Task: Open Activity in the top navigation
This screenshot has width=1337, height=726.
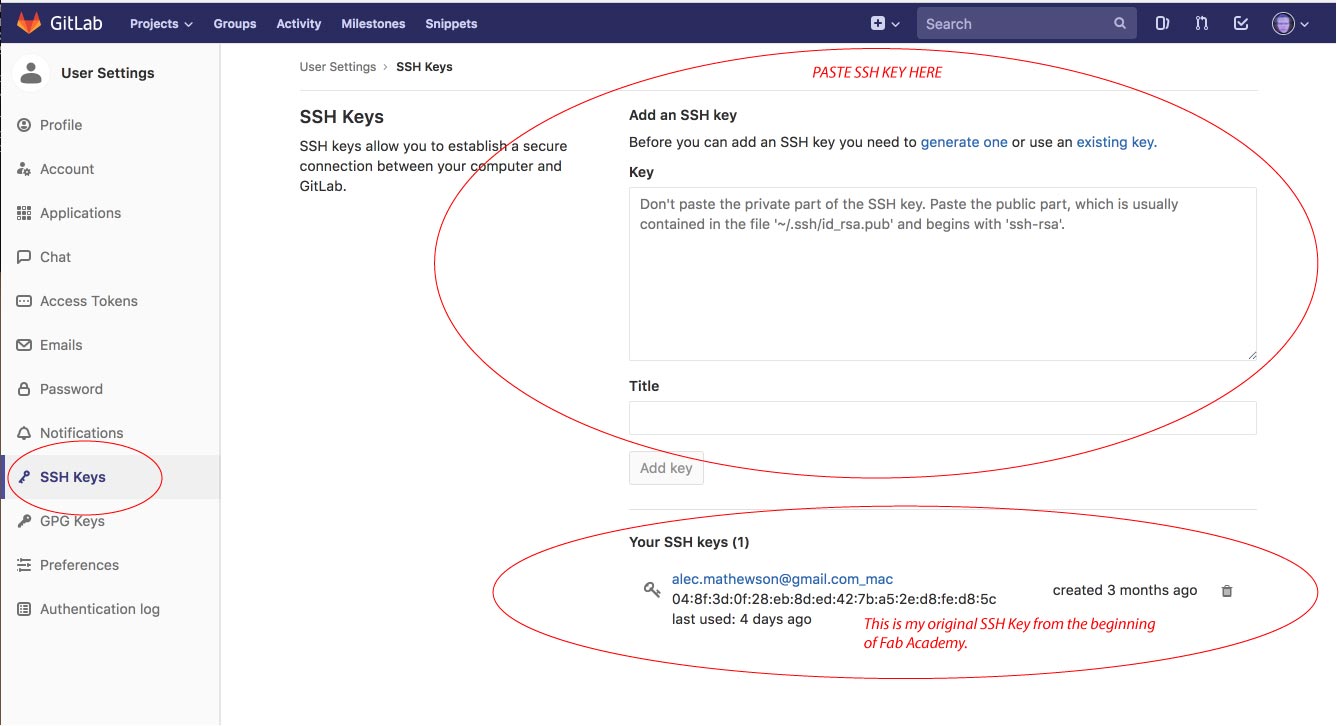Action: point(299,24)
